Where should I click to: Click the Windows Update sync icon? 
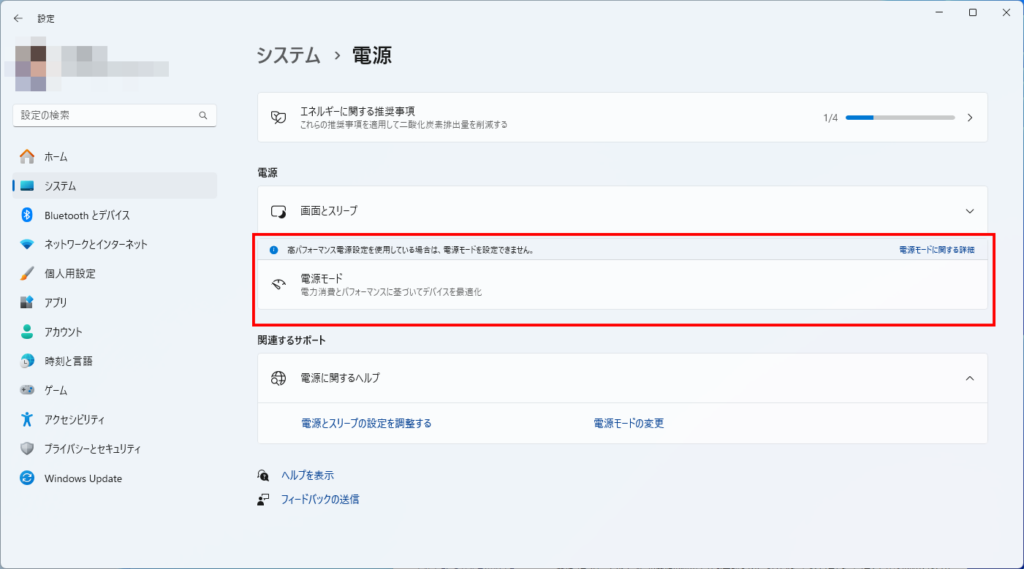[27, 478]
